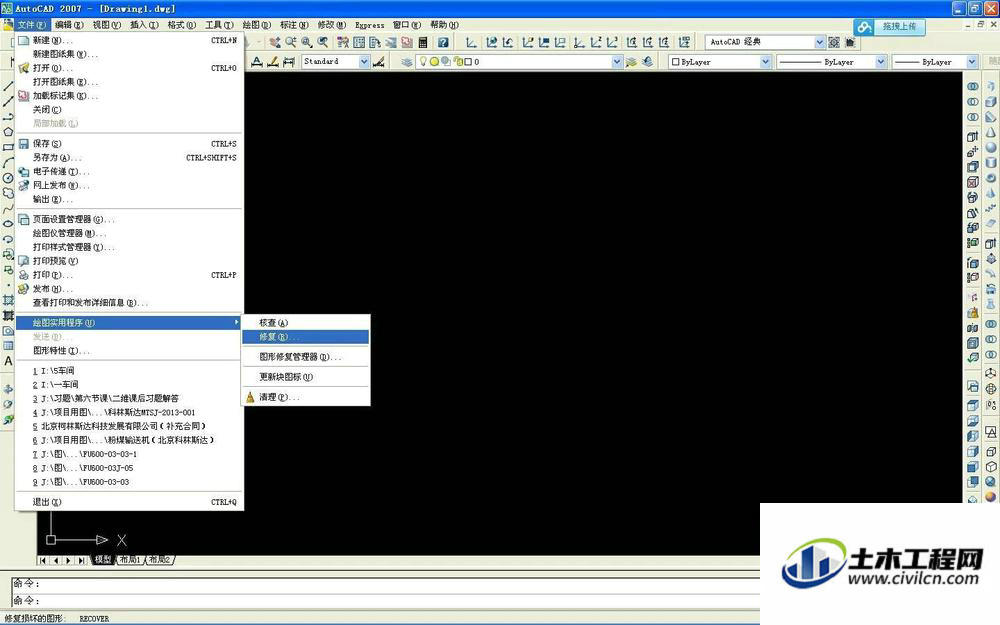Select the Polygon draw tool
This screenshot has width=1000, height=625.
8,132
